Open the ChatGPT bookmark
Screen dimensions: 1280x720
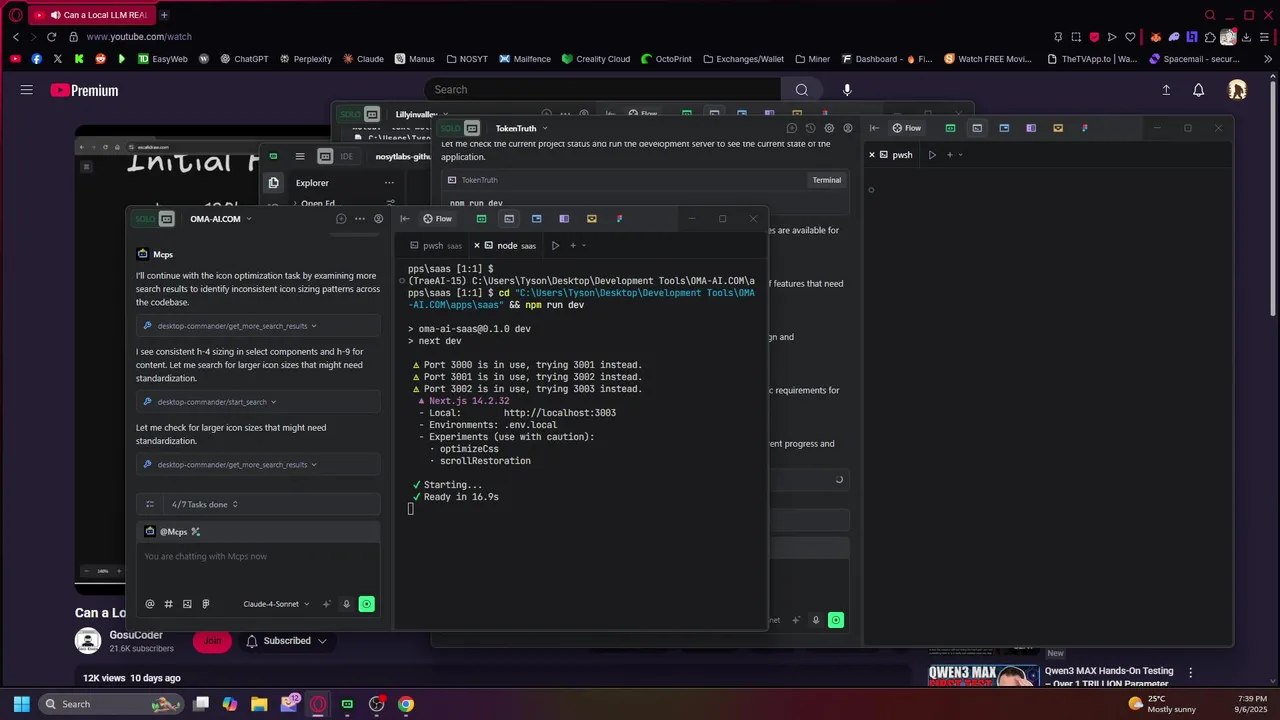tap(243, 59)
